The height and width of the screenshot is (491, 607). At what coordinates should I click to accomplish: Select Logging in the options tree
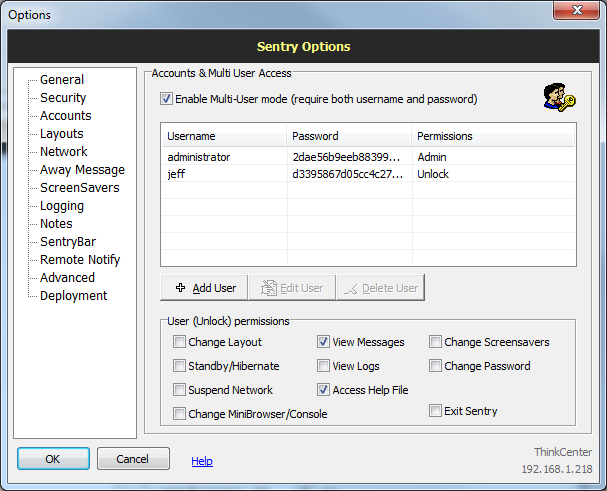tap(62, 206)
